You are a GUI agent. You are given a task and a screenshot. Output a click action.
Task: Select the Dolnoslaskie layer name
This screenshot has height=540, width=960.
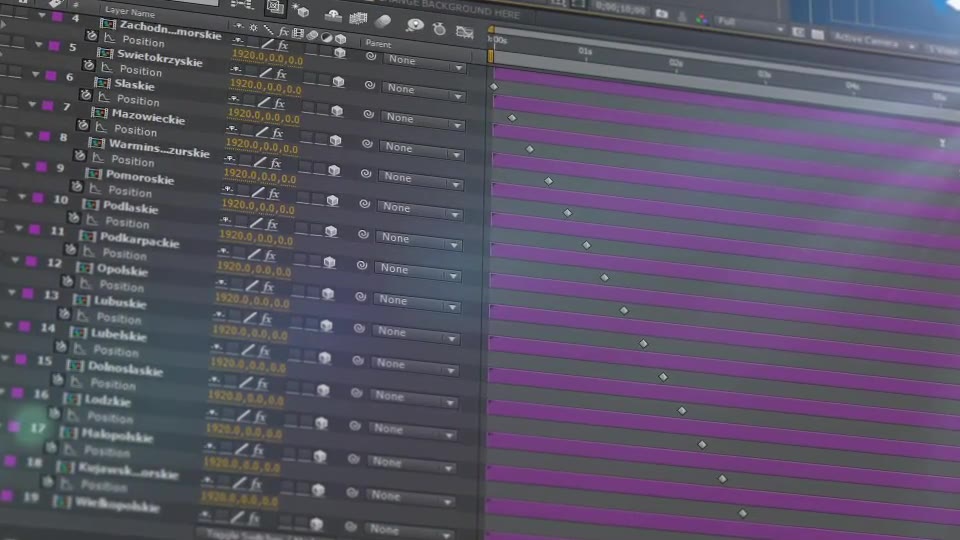pos(126,369)
